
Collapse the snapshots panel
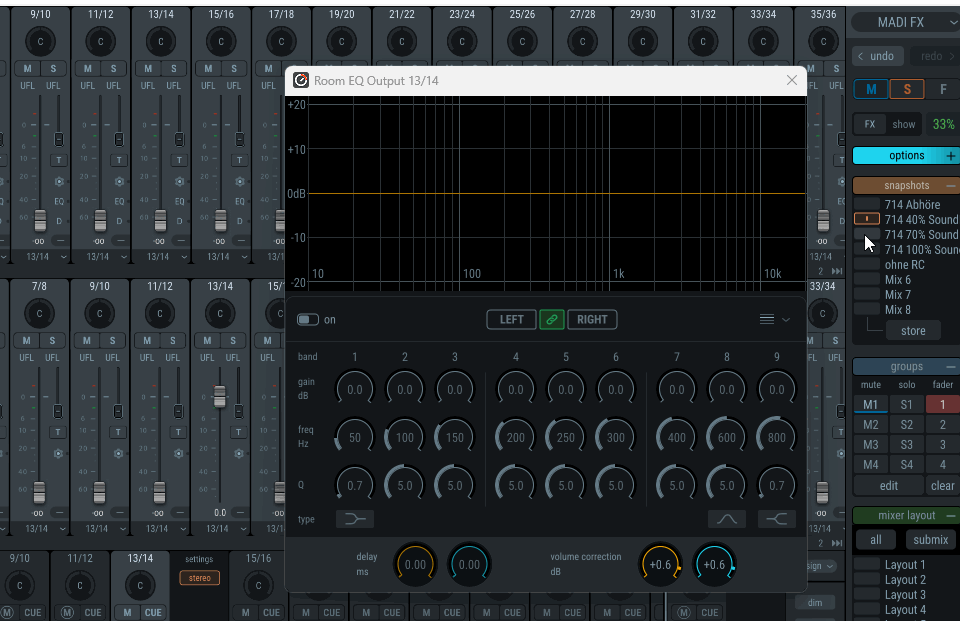click(x=950, y=186)
